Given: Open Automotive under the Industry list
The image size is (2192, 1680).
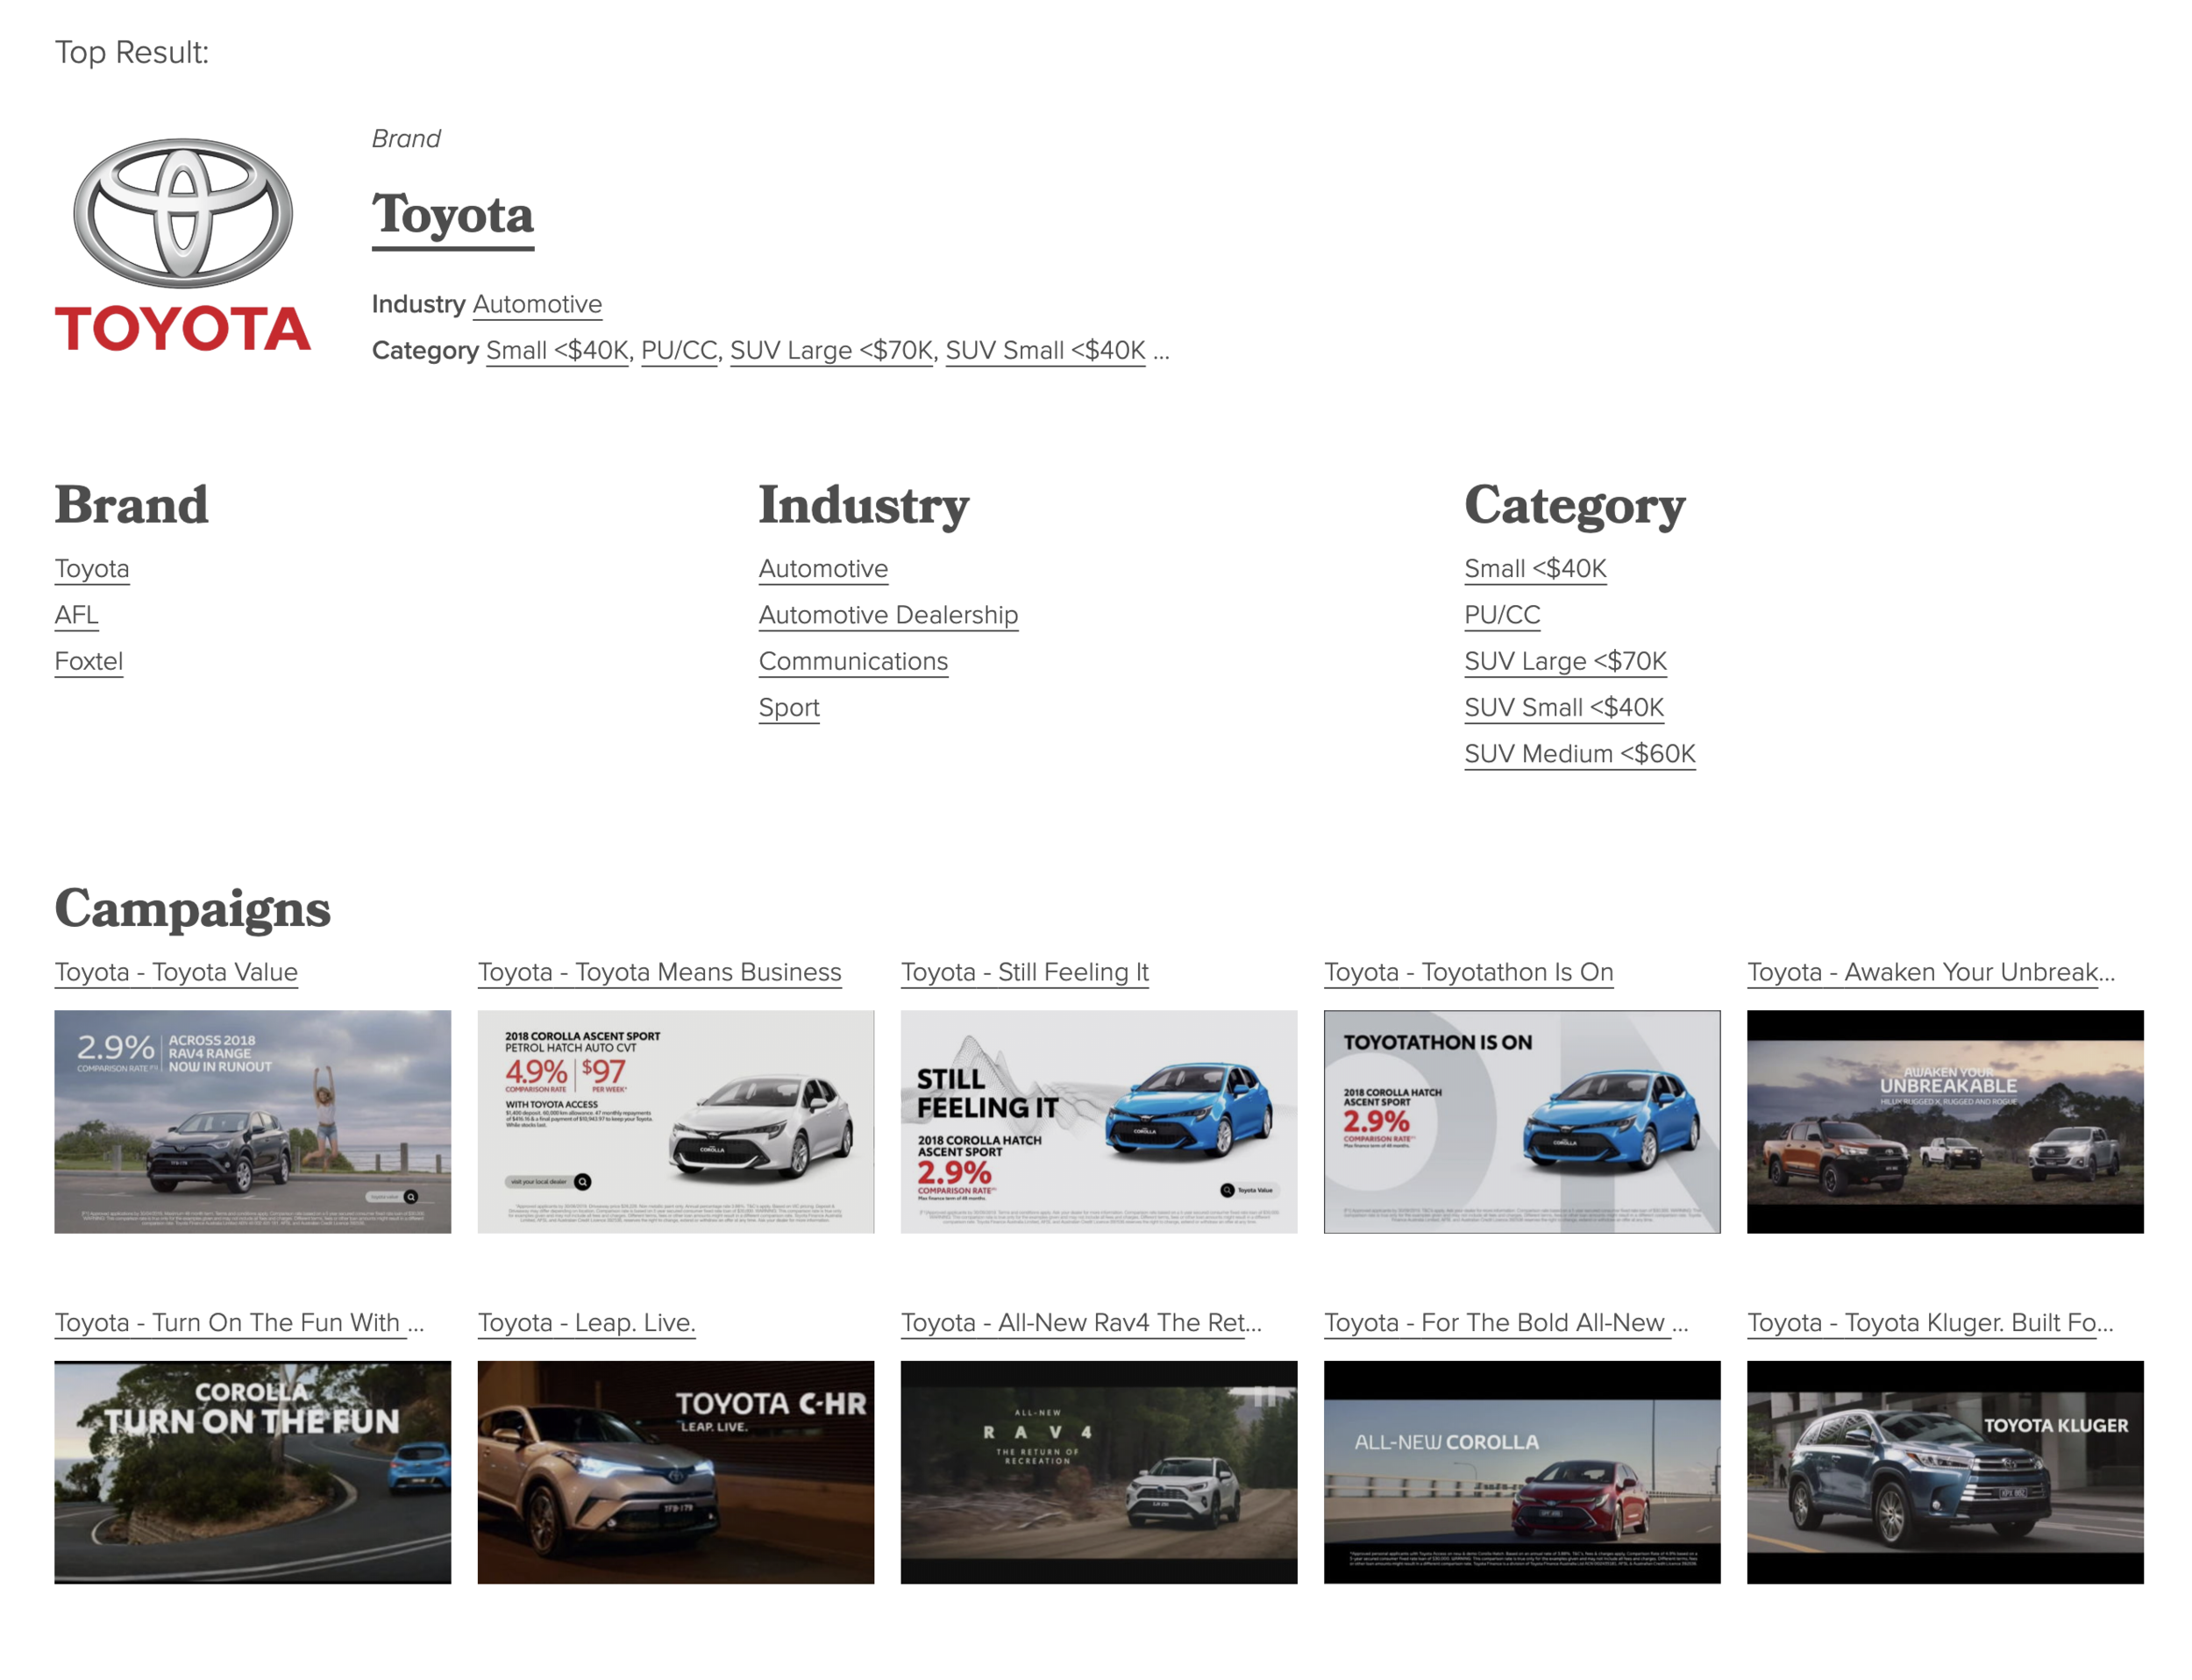Looking at the screenshot, I should coord(823,568).
